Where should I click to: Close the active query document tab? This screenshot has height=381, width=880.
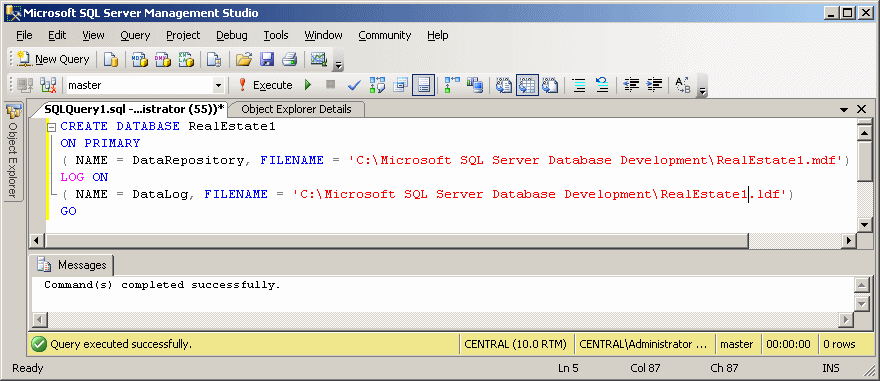861,109
